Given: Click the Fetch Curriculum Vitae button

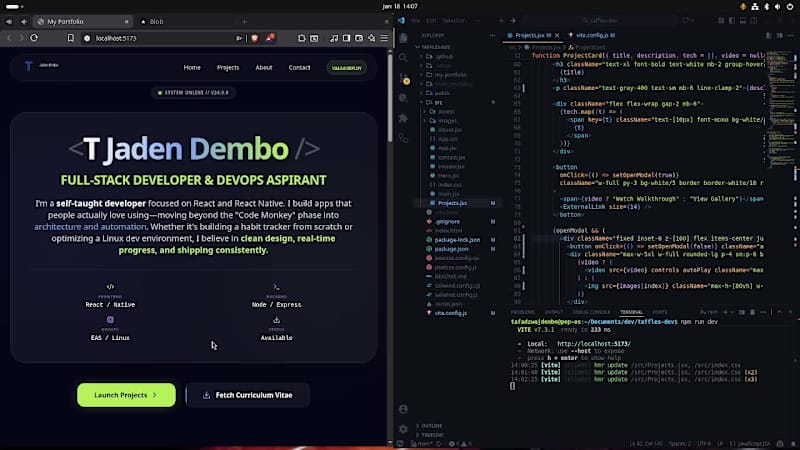Looking at the screenshot, I should click(x=248, y=395).
